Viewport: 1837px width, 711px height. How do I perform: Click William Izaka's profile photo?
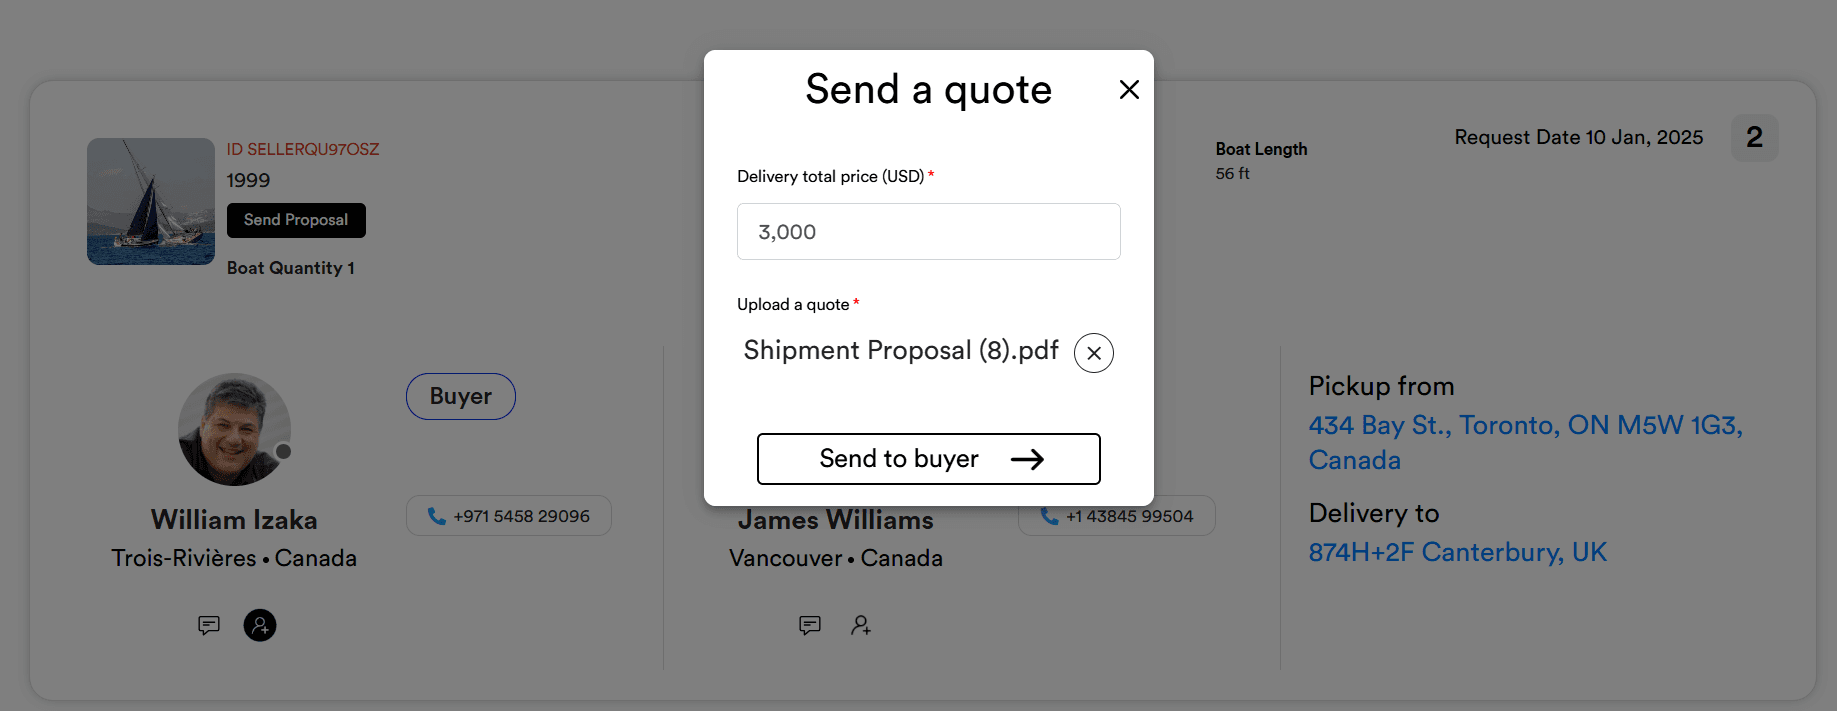233,430
